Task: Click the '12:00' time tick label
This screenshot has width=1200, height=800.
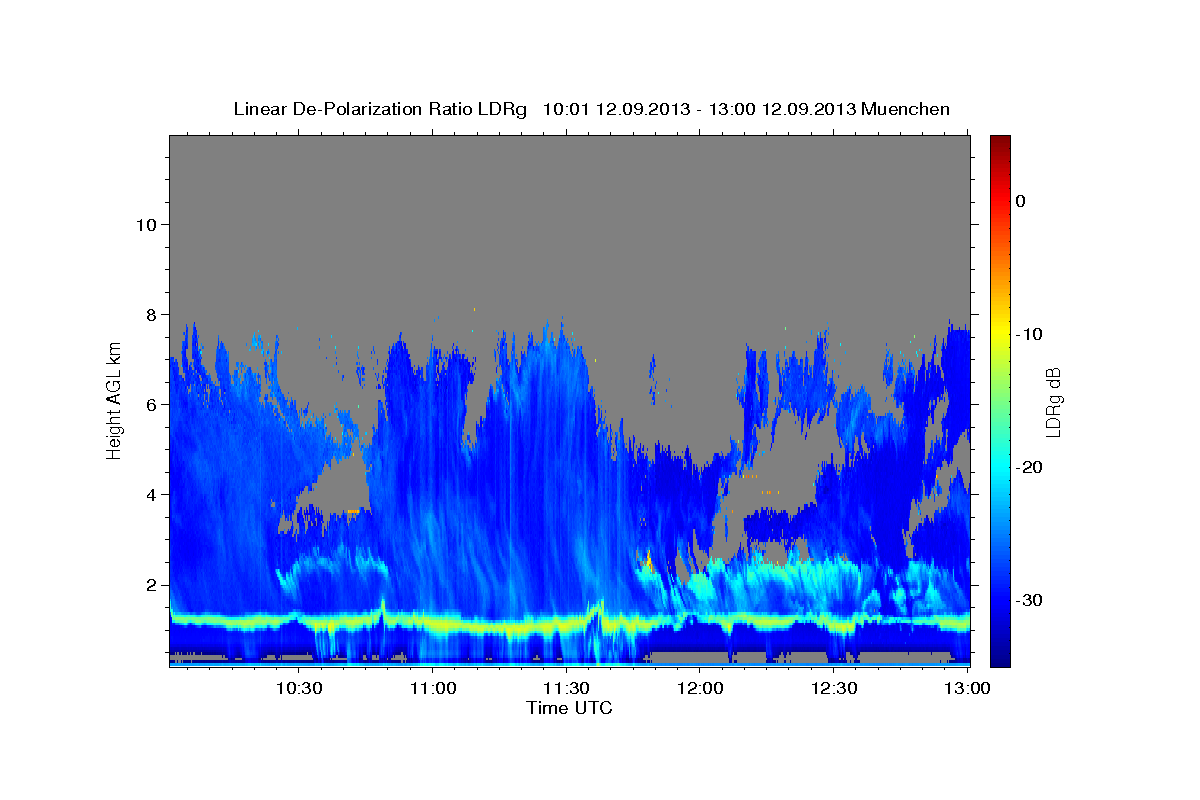Action: tap(700, 688)
